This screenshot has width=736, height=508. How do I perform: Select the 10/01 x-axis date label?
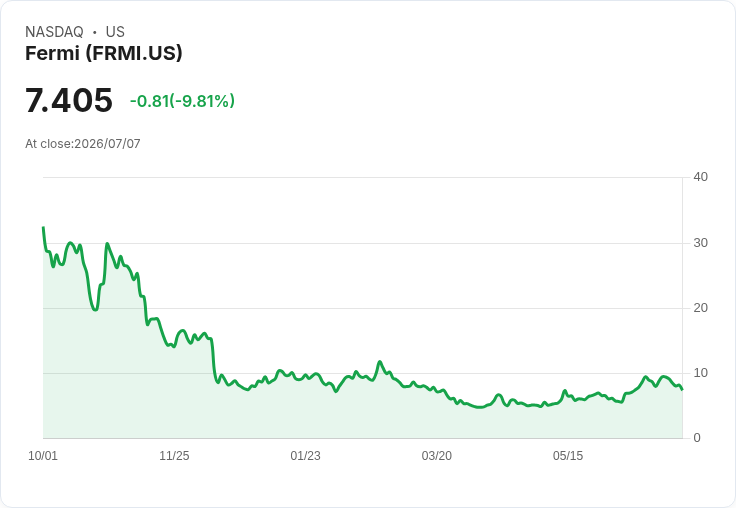tap(43, 455)
